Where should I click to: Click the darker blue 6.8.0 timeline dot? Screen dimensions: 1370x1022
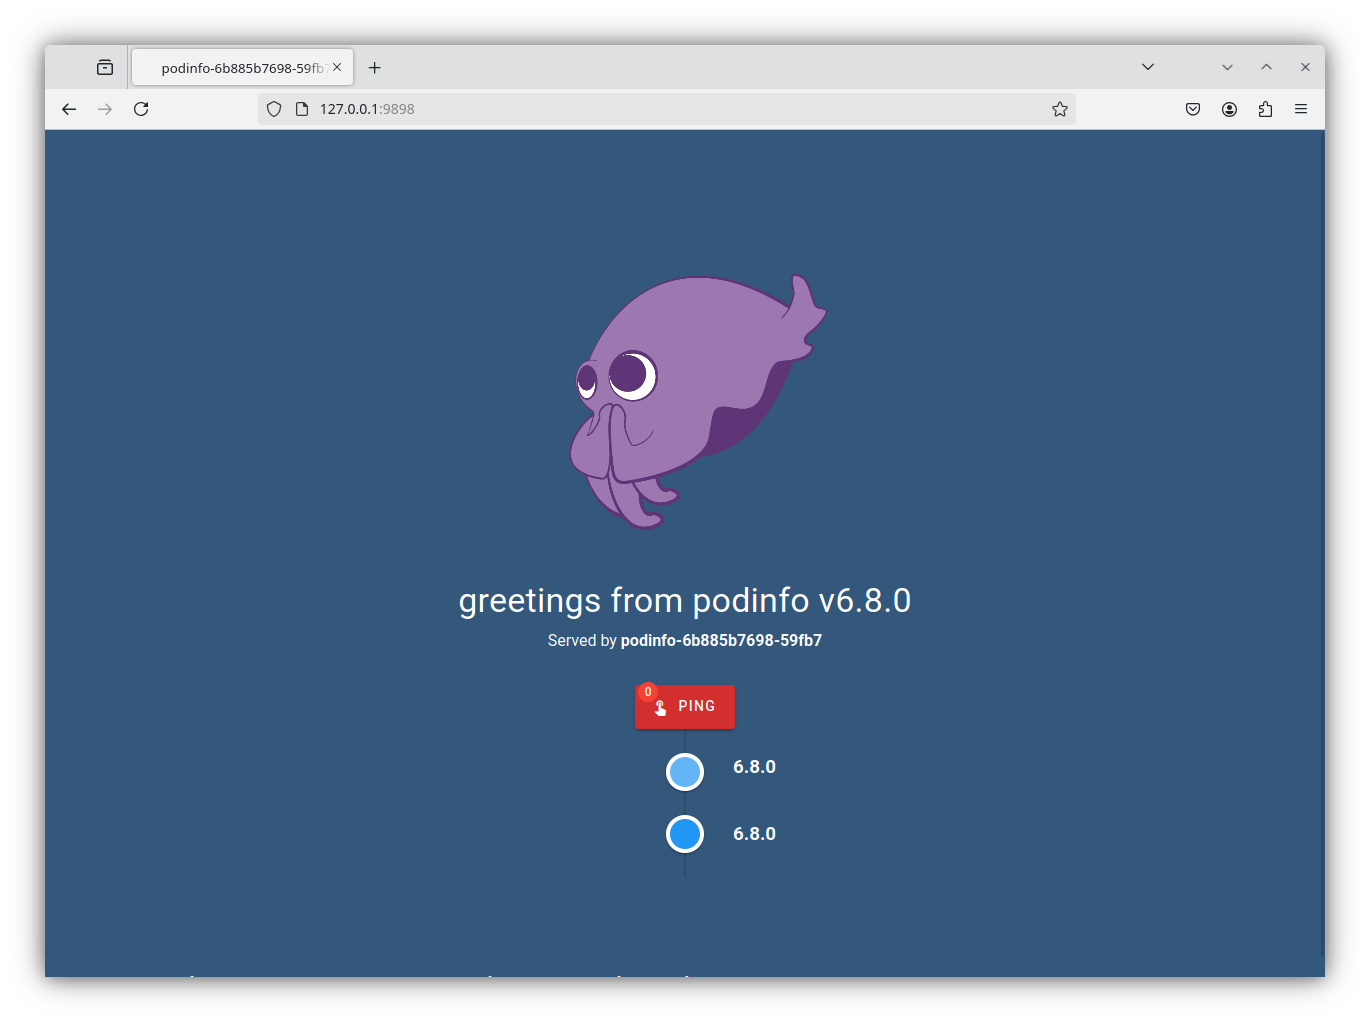(685, 834)
